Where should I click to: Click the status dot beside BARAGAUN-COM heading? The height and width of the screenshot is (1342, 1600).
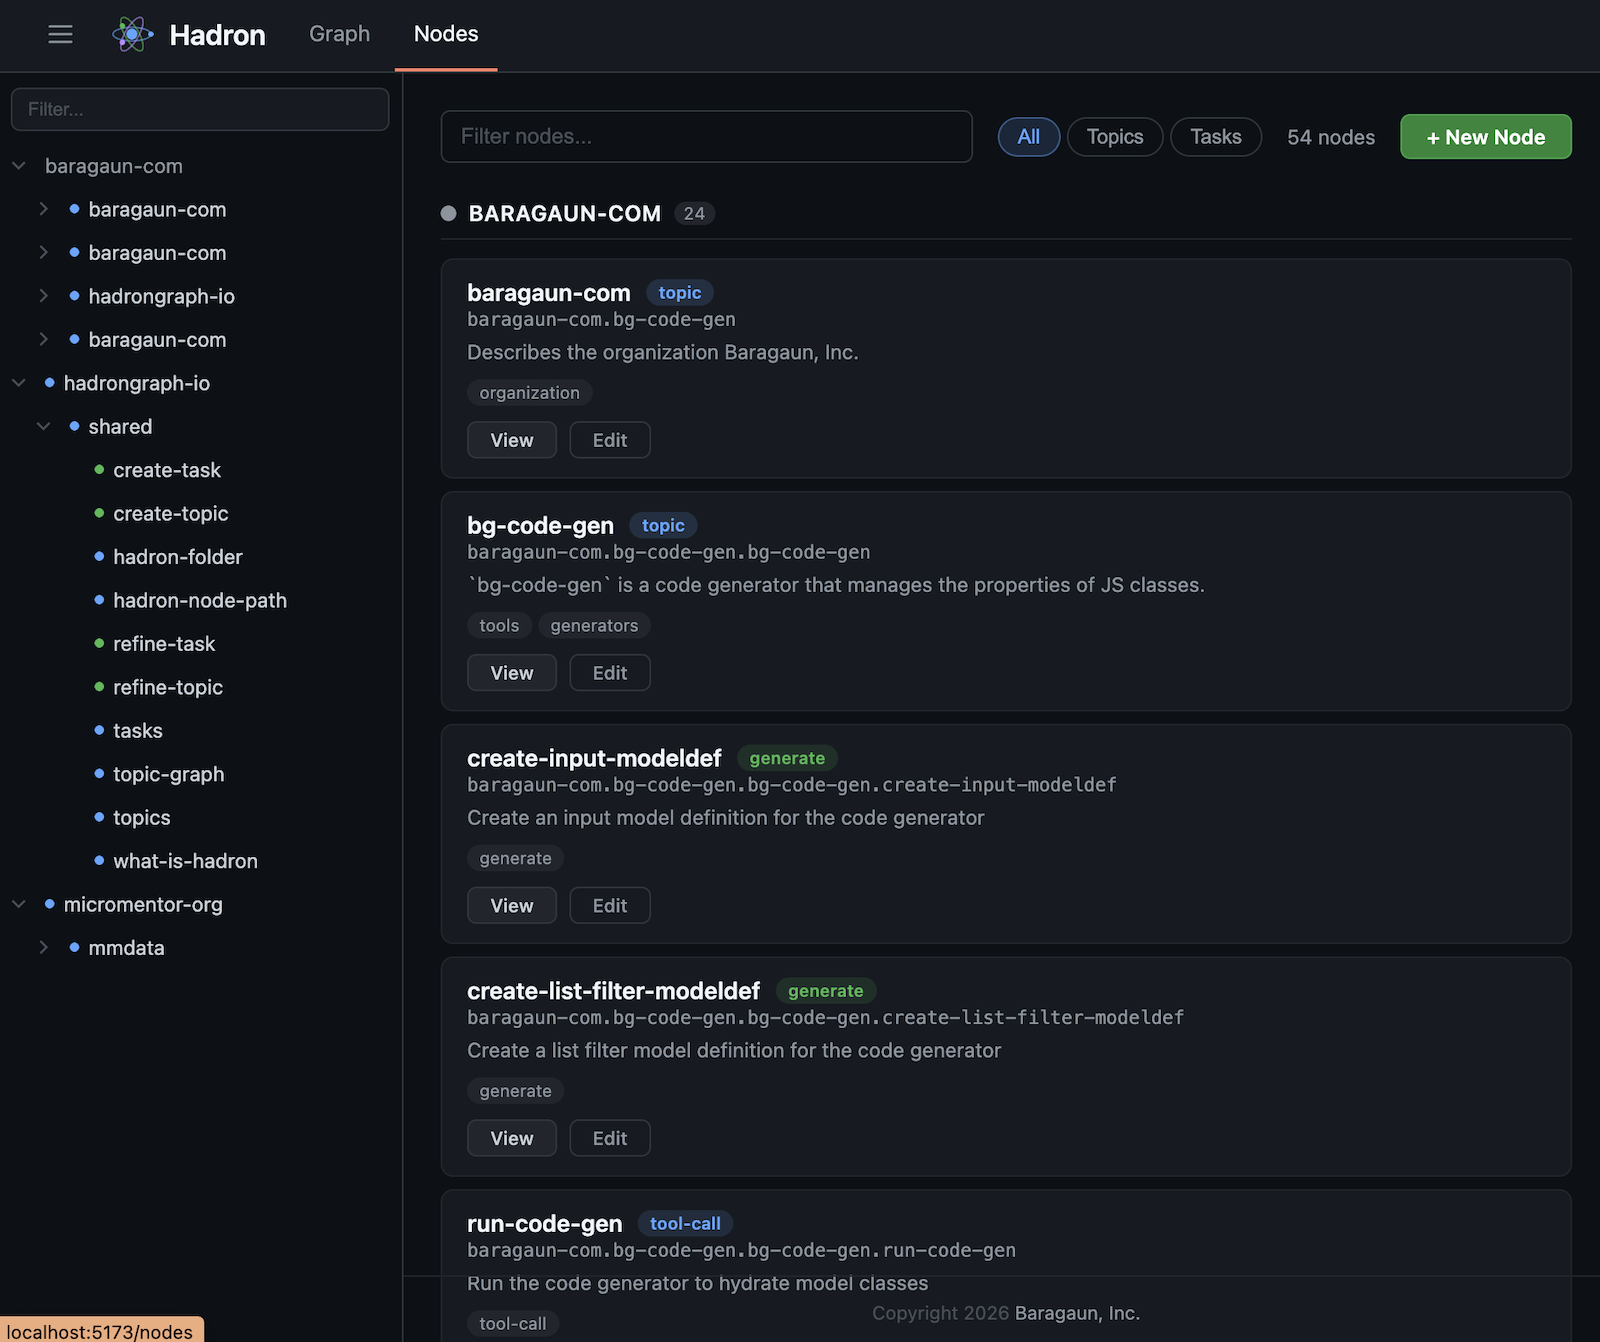[x=448, y=212]
